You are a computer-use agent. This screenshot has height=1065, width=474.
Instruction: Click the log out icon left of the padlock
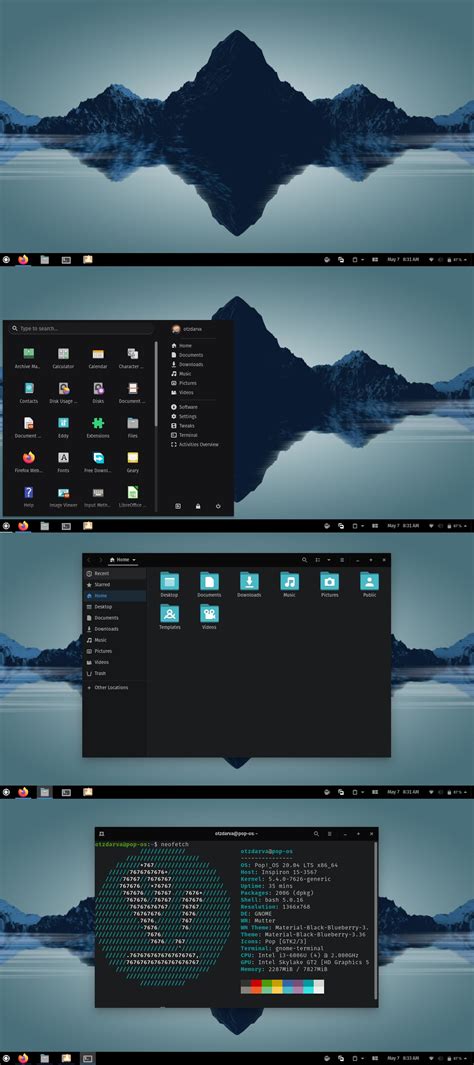pyautogui.click(x=178, y=506)
